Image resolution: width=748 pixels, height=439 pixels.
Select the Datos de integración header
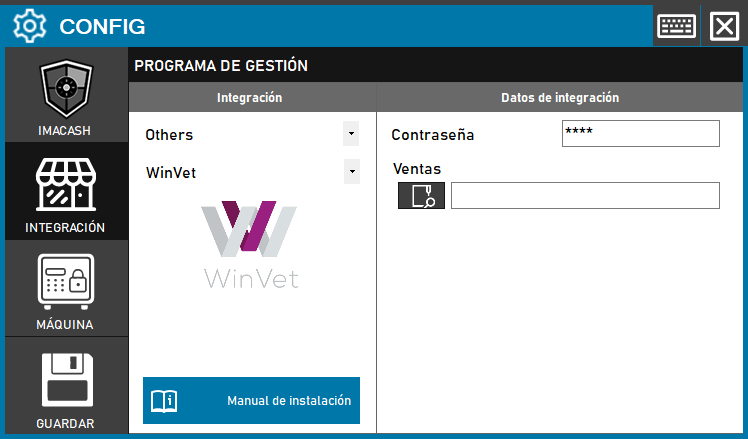click(x=559, y=98)
